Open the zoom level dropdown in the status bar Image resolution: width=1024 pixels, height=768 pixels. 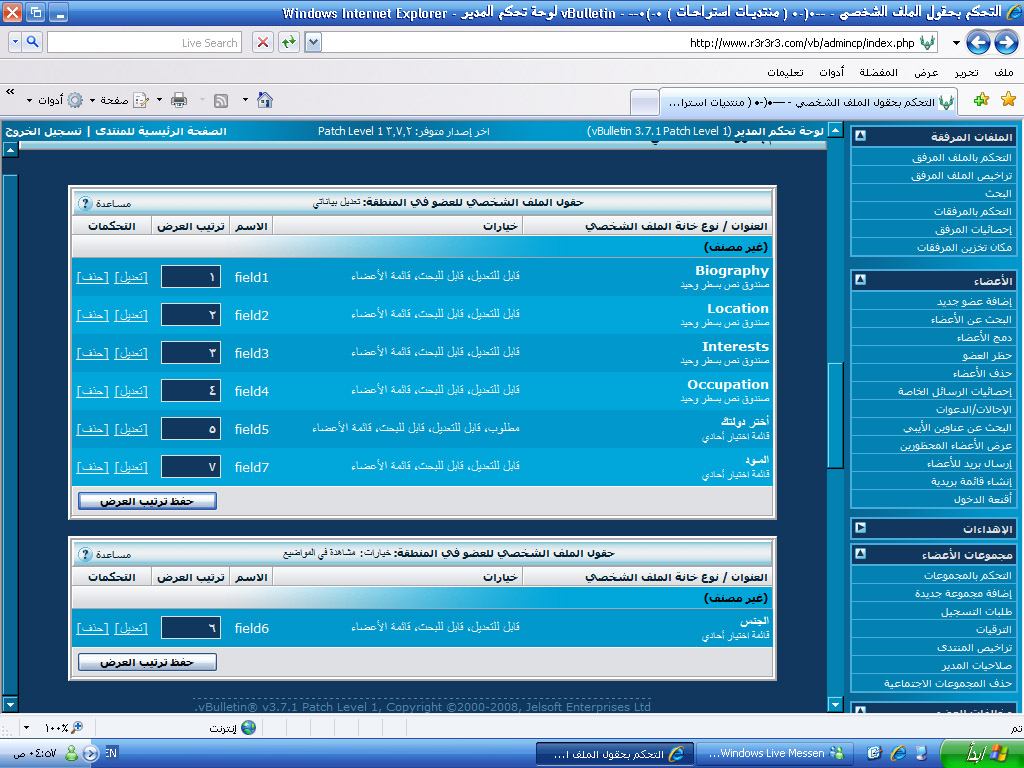26,727
